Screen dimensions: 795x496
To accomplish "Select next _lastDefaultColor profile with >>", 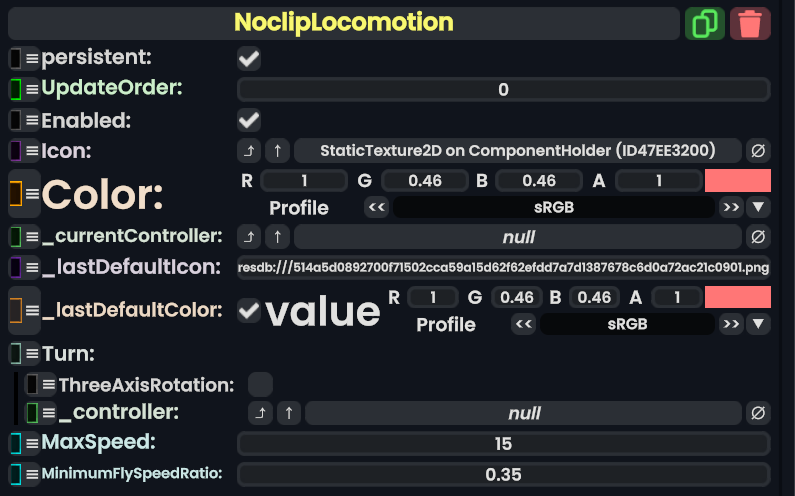I will click(x=731, y=324).
